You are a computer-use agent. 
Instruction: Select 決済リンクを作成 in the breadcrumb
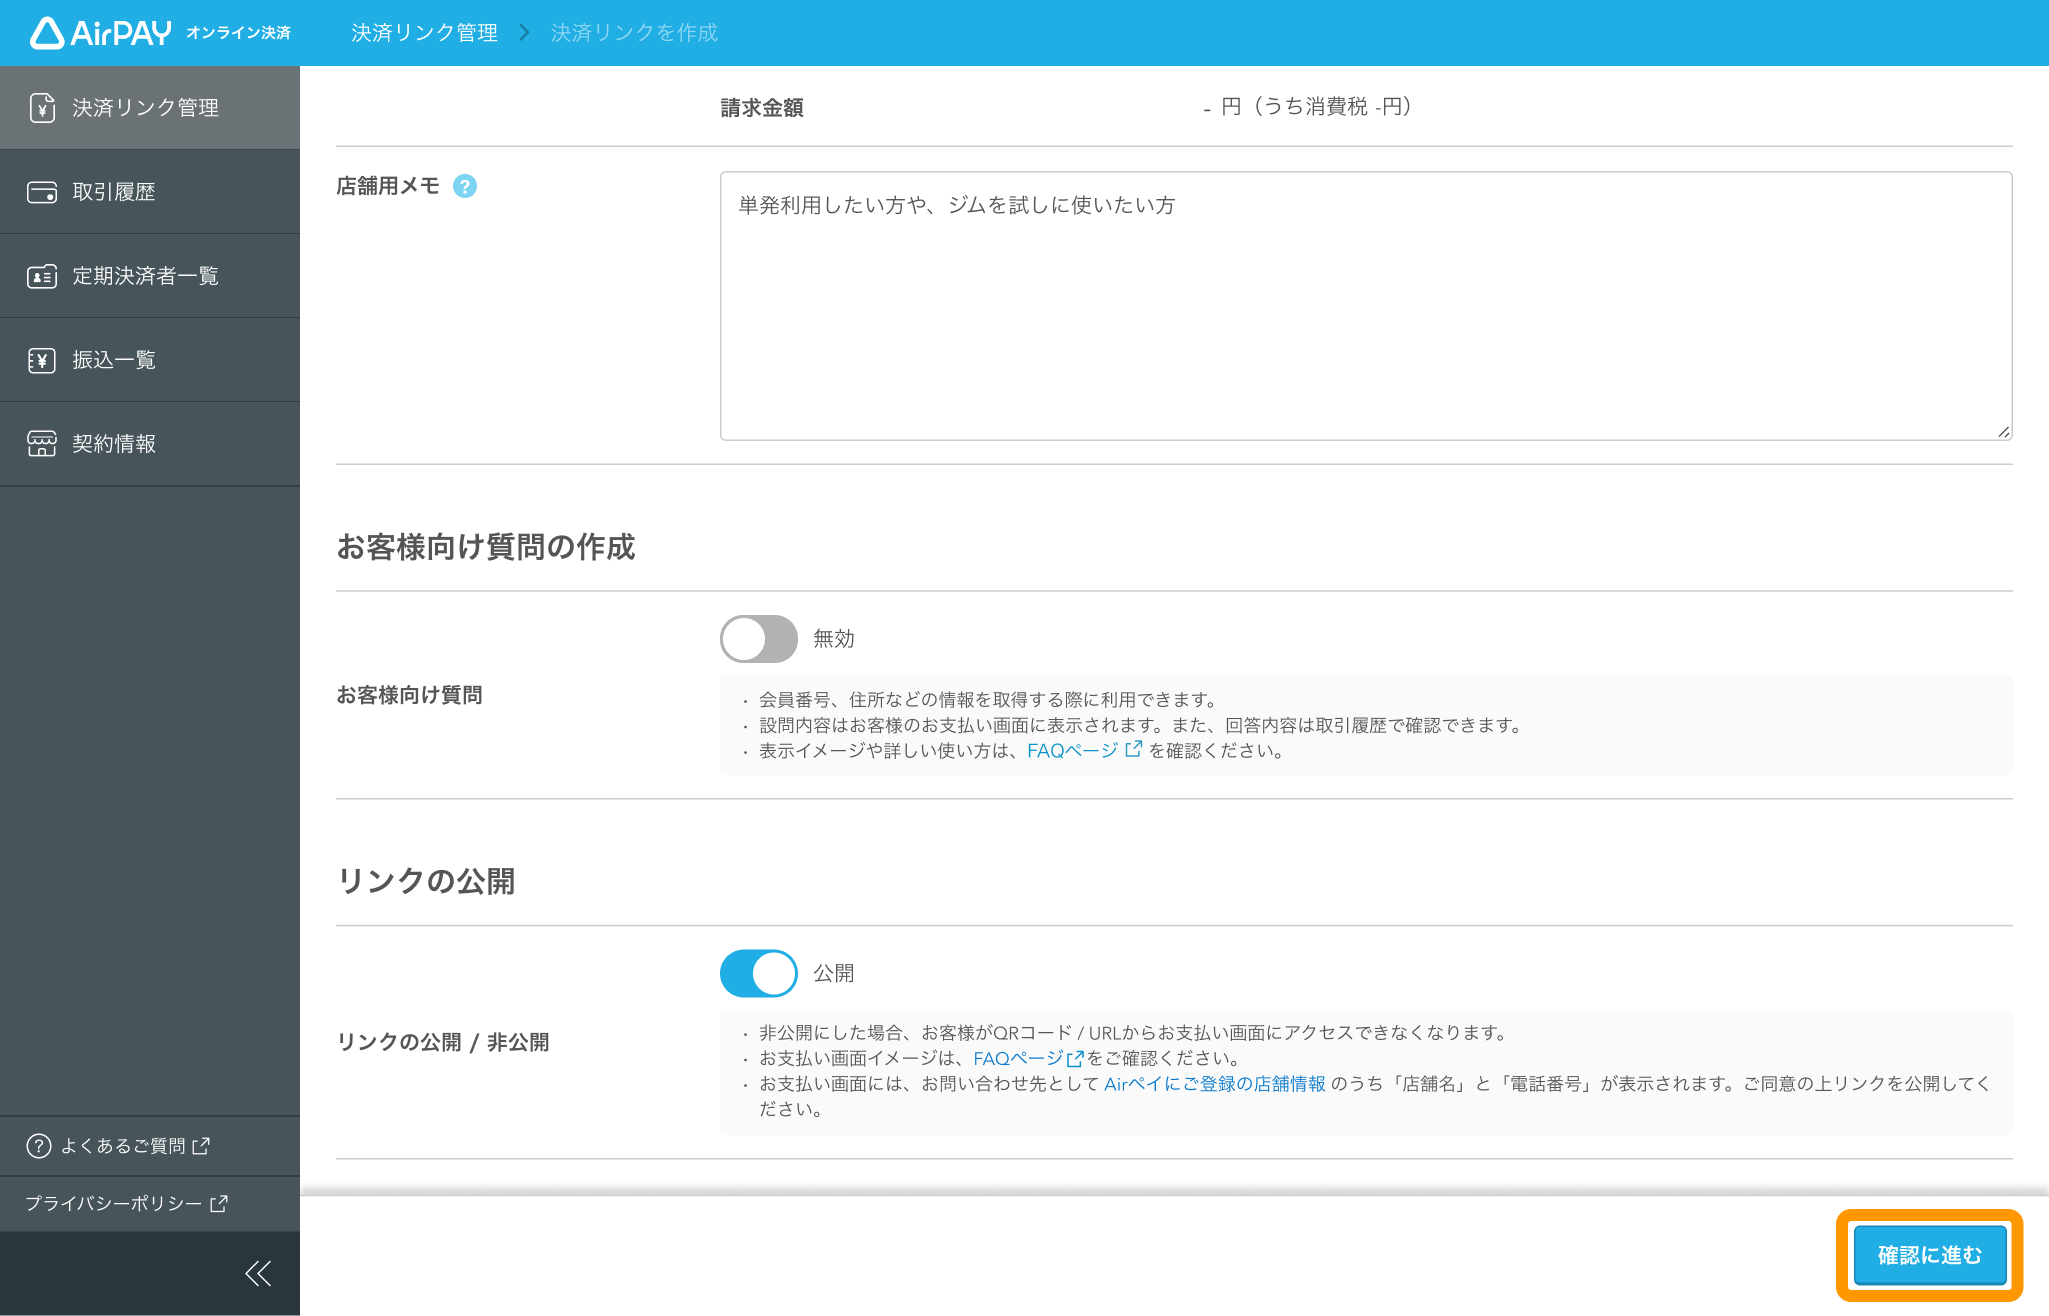(x=632, y=32)
